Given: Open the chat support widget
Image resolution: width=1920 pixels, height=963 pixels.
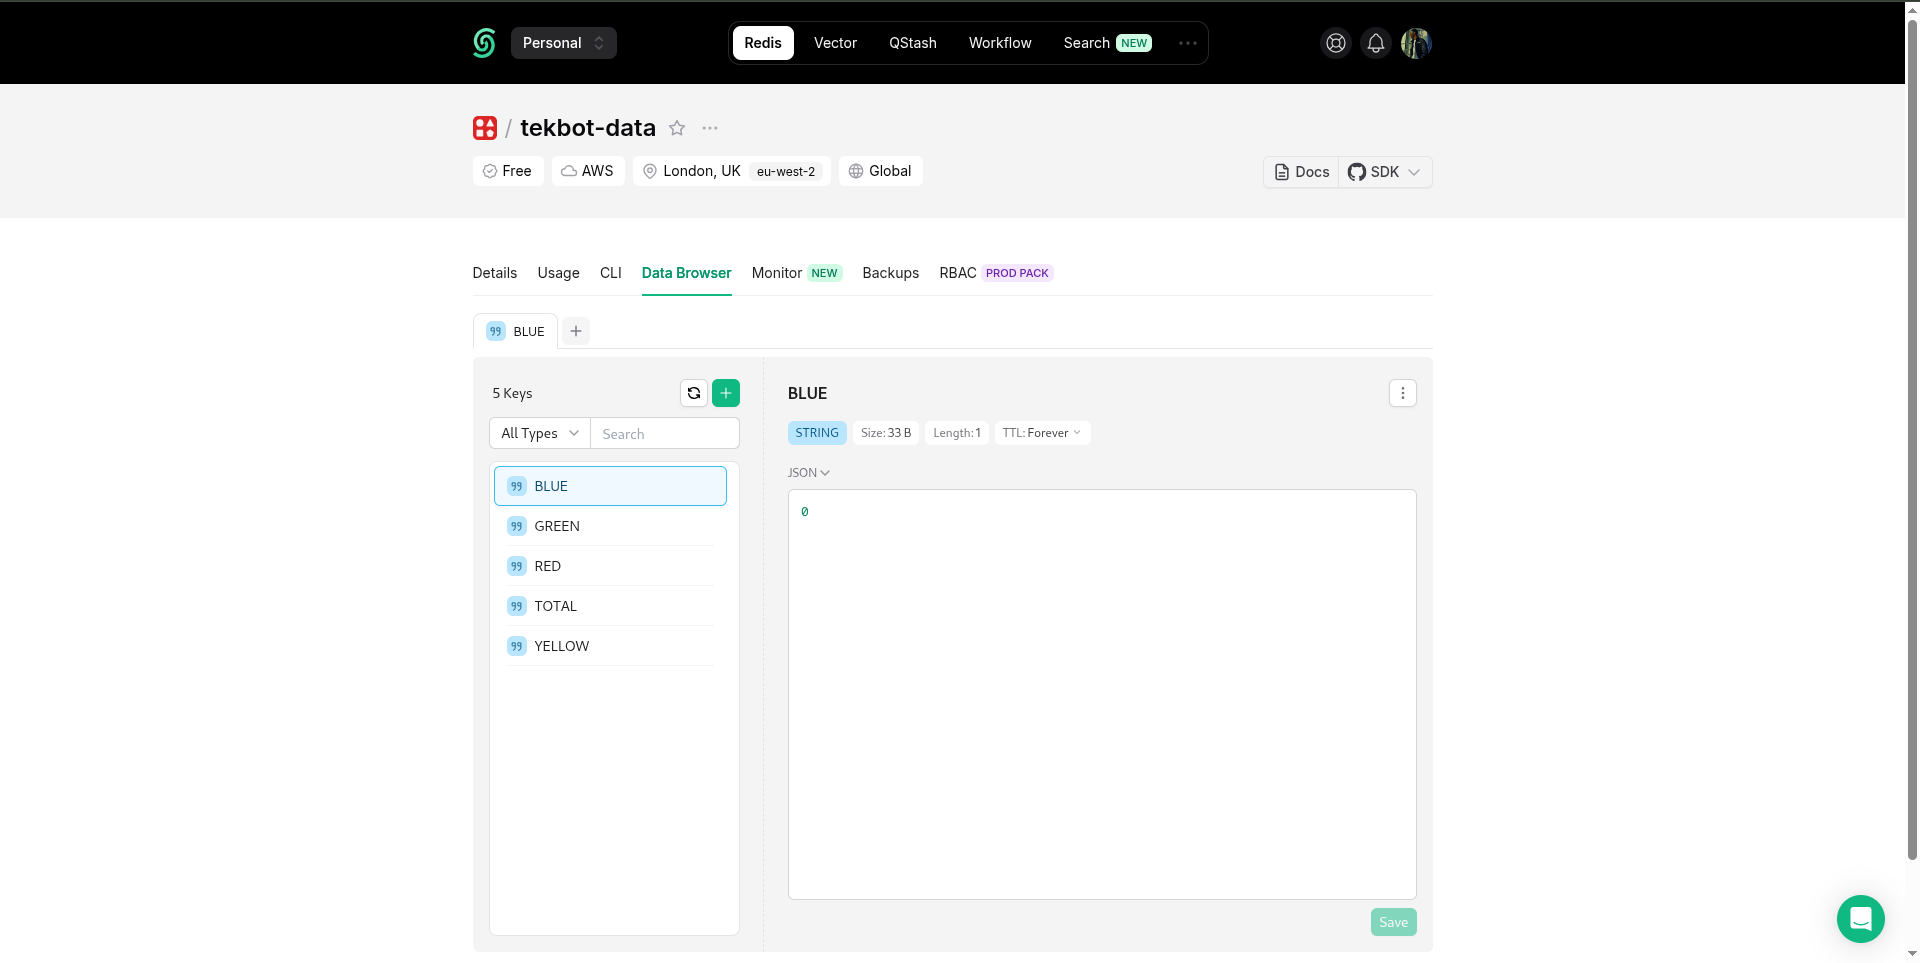Looking at the screenshot, I should 1861,919.
